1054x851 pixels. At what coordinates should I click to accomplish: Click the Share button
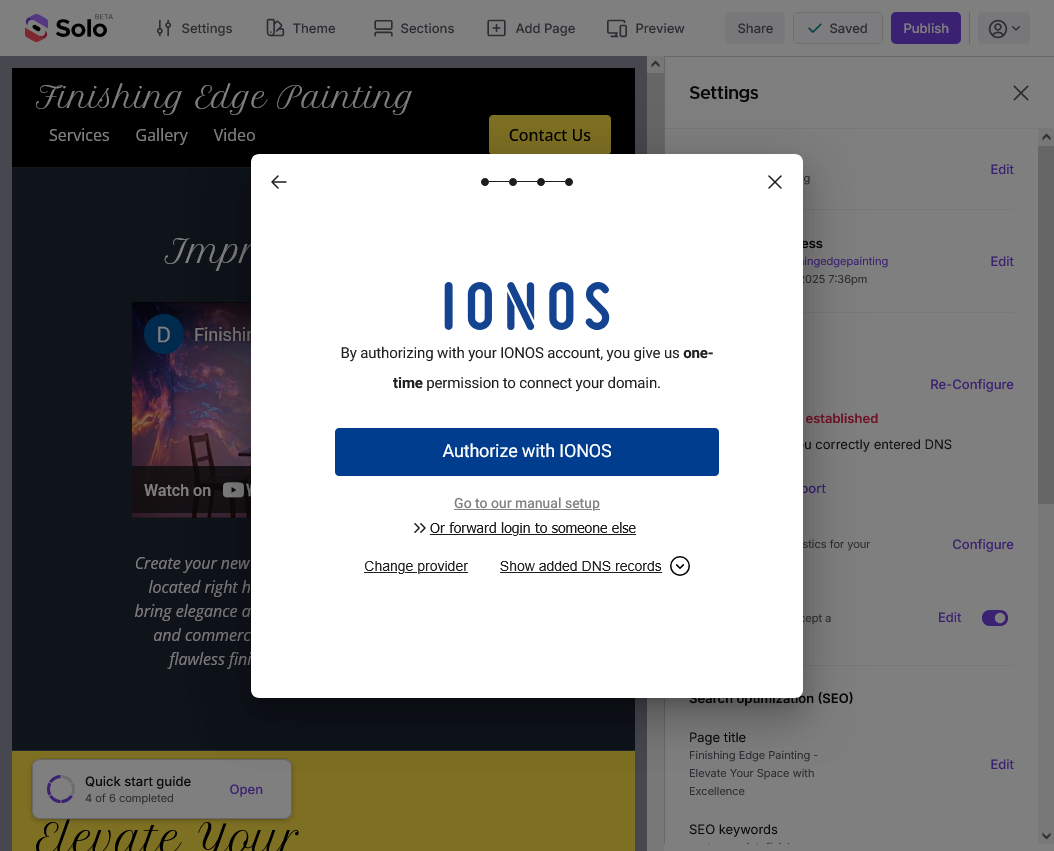click(x=754, y=28)
